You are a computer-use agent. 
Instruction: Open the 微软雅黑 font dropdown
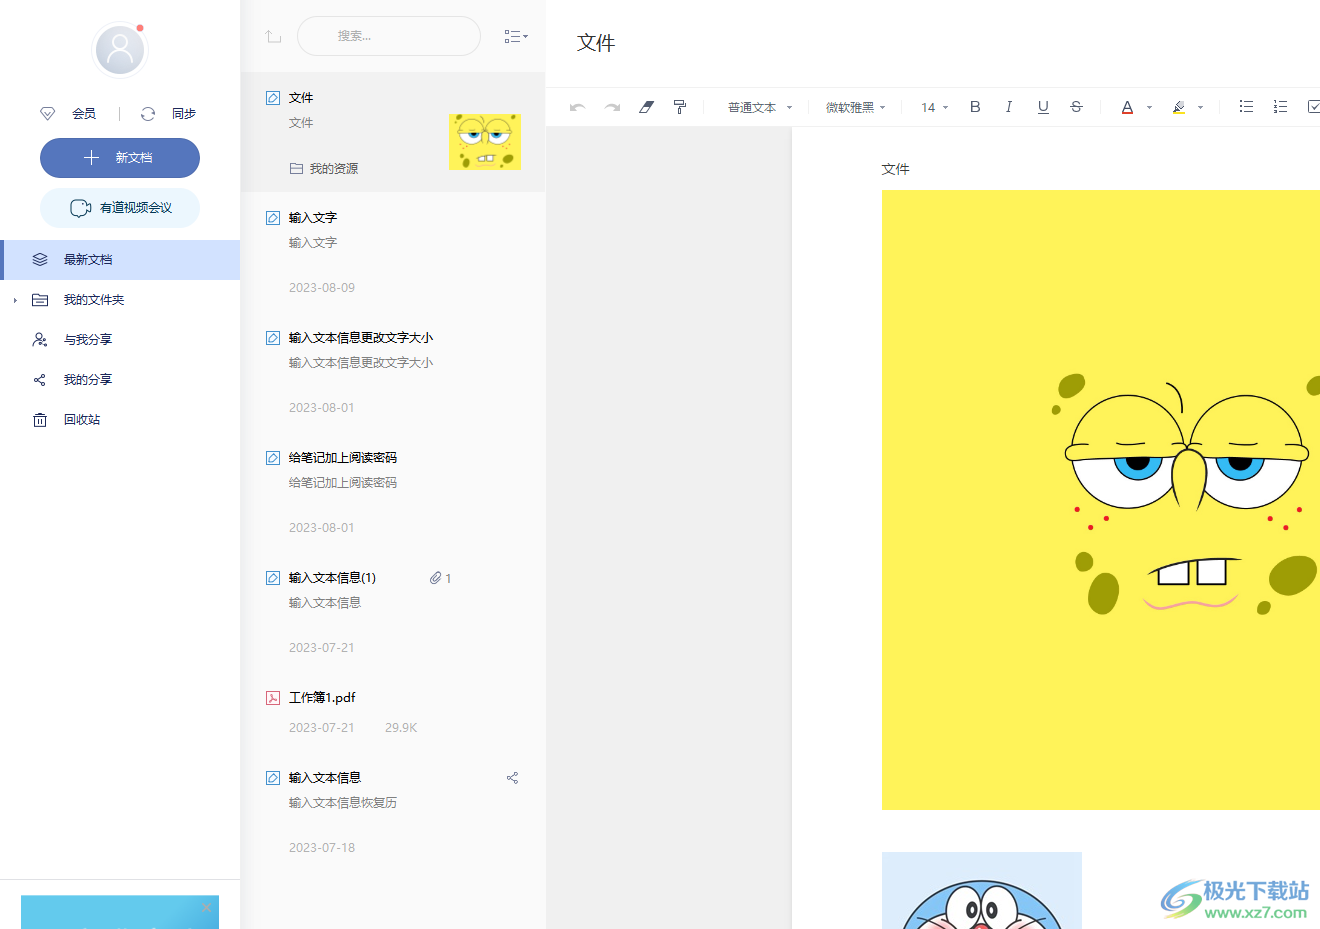856,107
